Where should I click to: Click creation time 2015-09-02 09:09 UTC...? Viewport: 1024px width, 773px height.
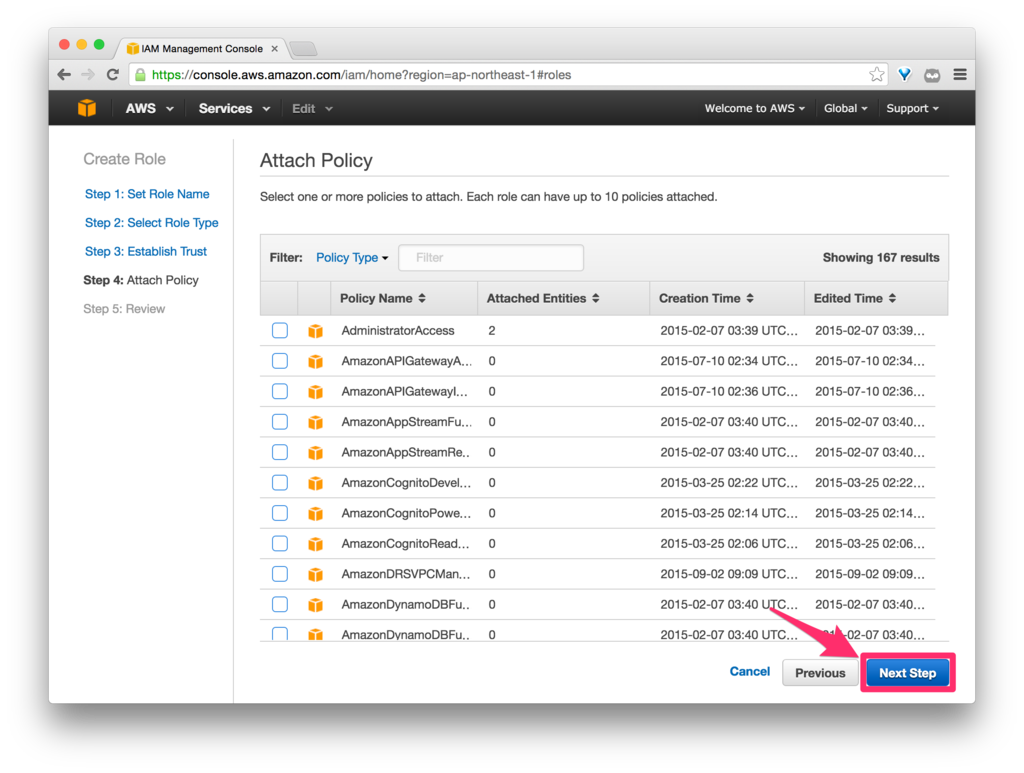click(729, 575)
